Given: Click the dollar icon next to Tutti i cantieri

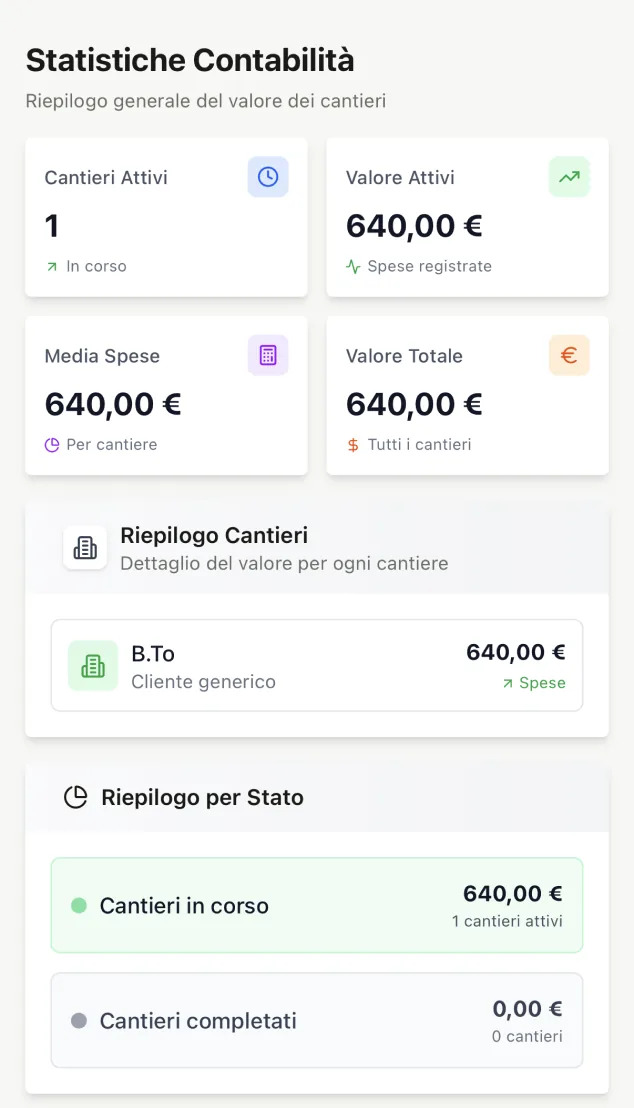Looking at the screenshot, I should coord(353,444).
